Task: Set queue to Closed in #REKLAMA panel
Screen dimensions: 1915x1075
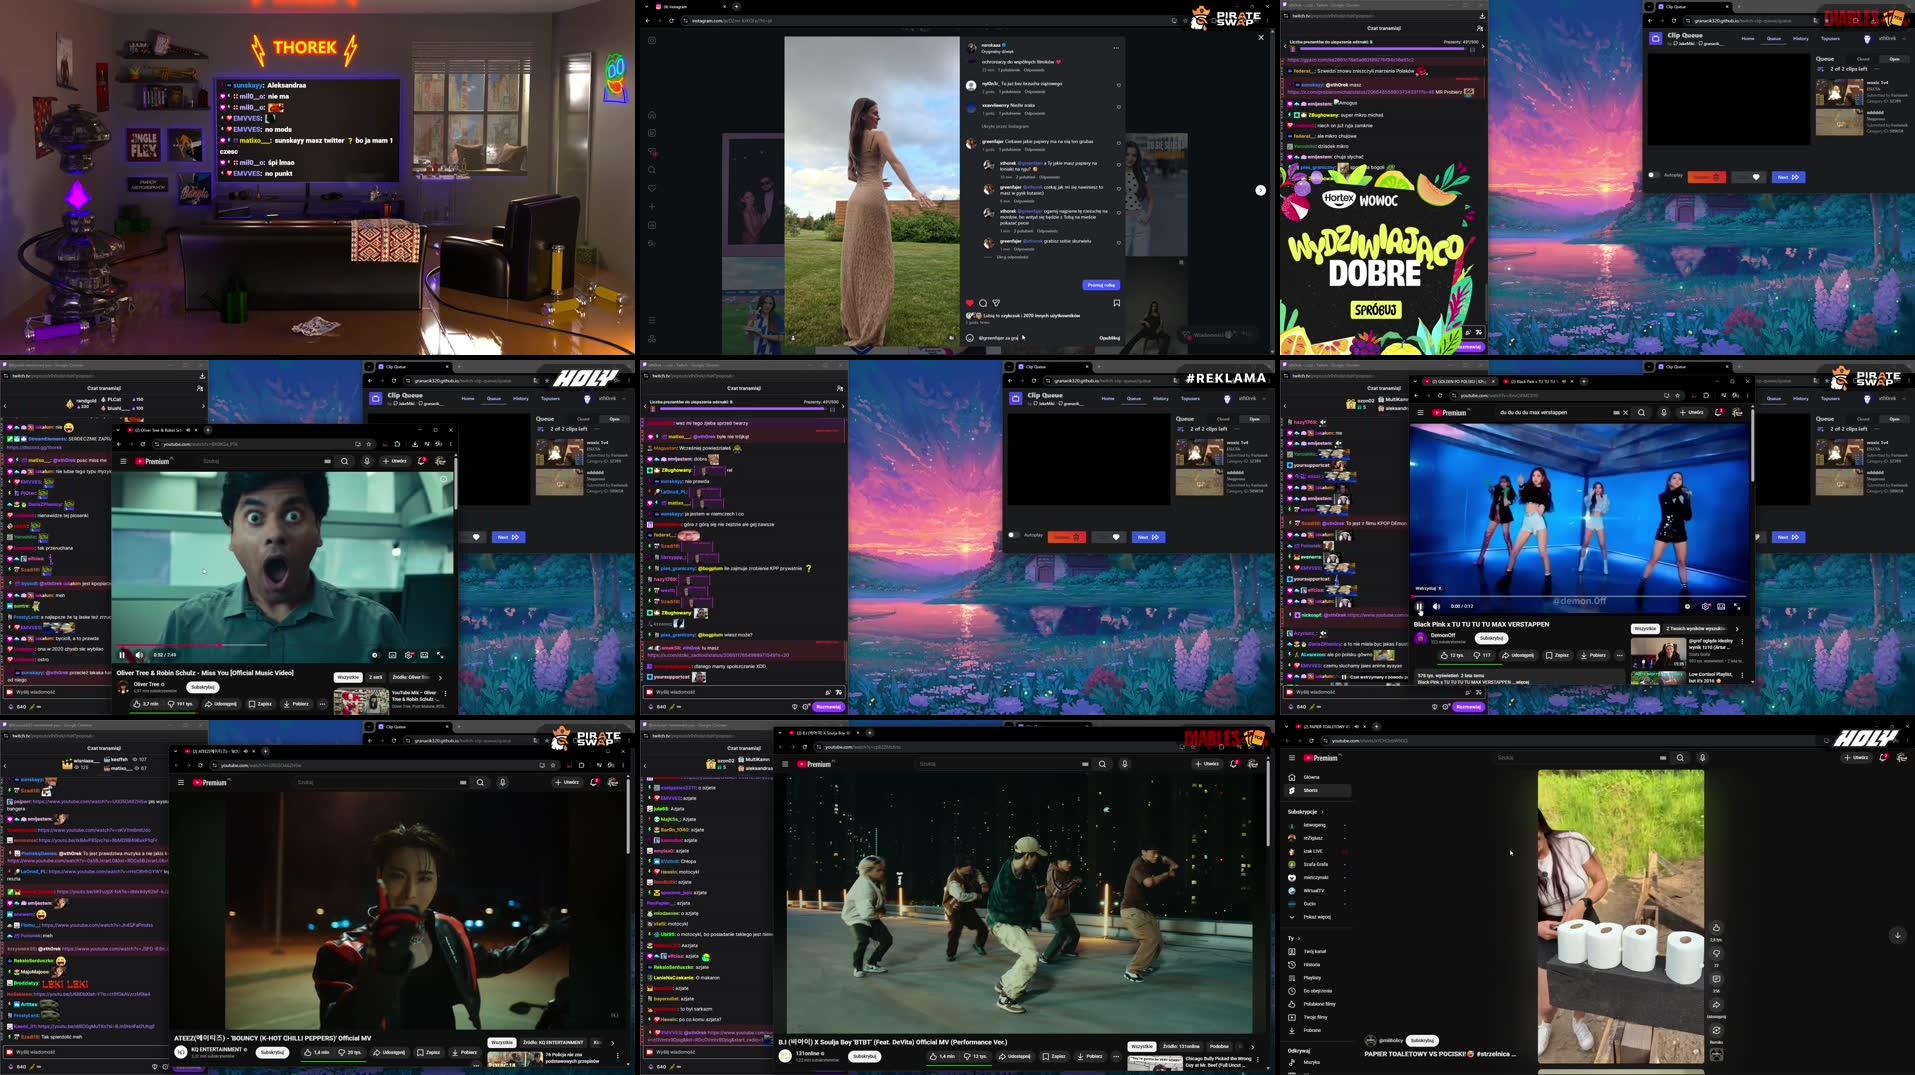Action: (x=1223, y=419)
